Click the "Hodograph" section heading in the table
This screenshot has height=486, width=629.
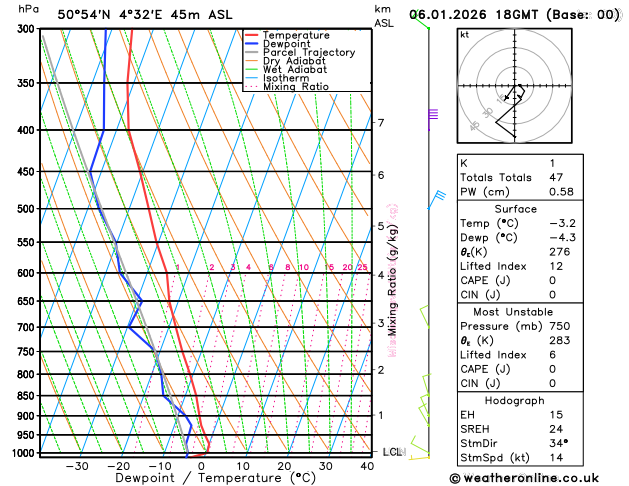(515, 401)
